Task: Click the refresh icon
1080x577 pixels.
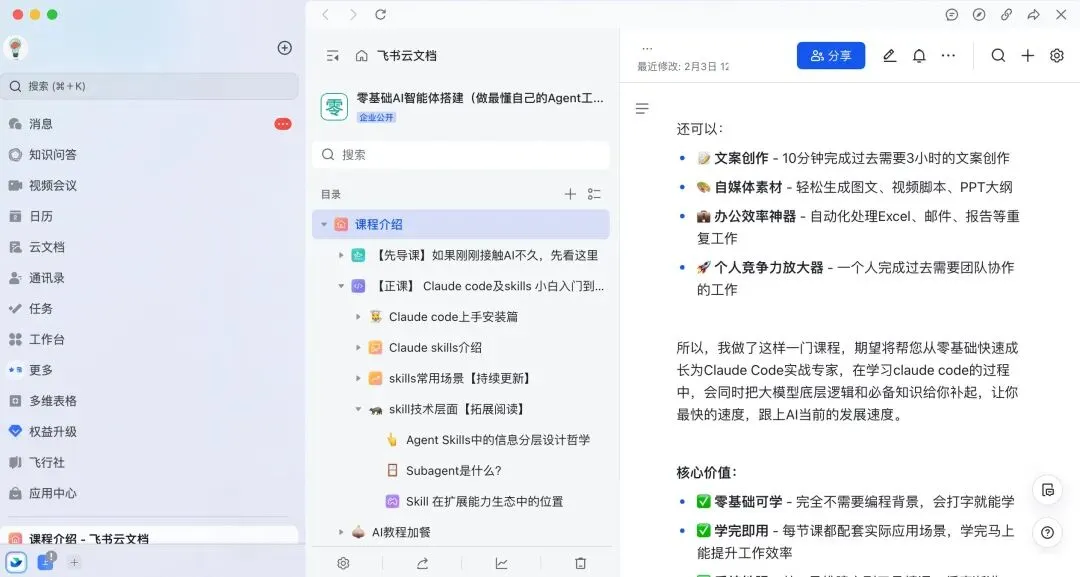Action: point(380,14)
